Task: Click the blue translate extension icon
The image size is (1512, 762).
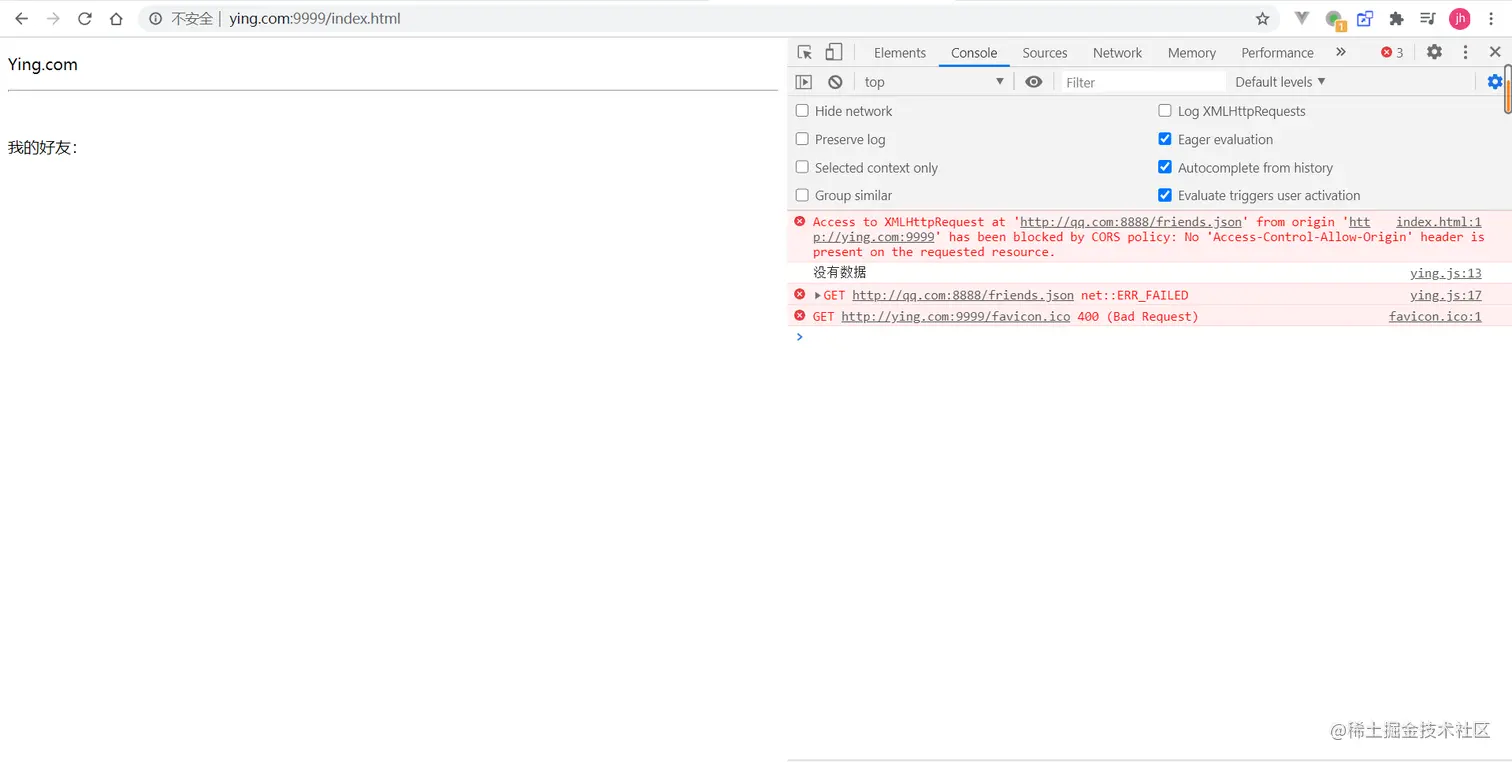Action: click(x=1365, y=19)
